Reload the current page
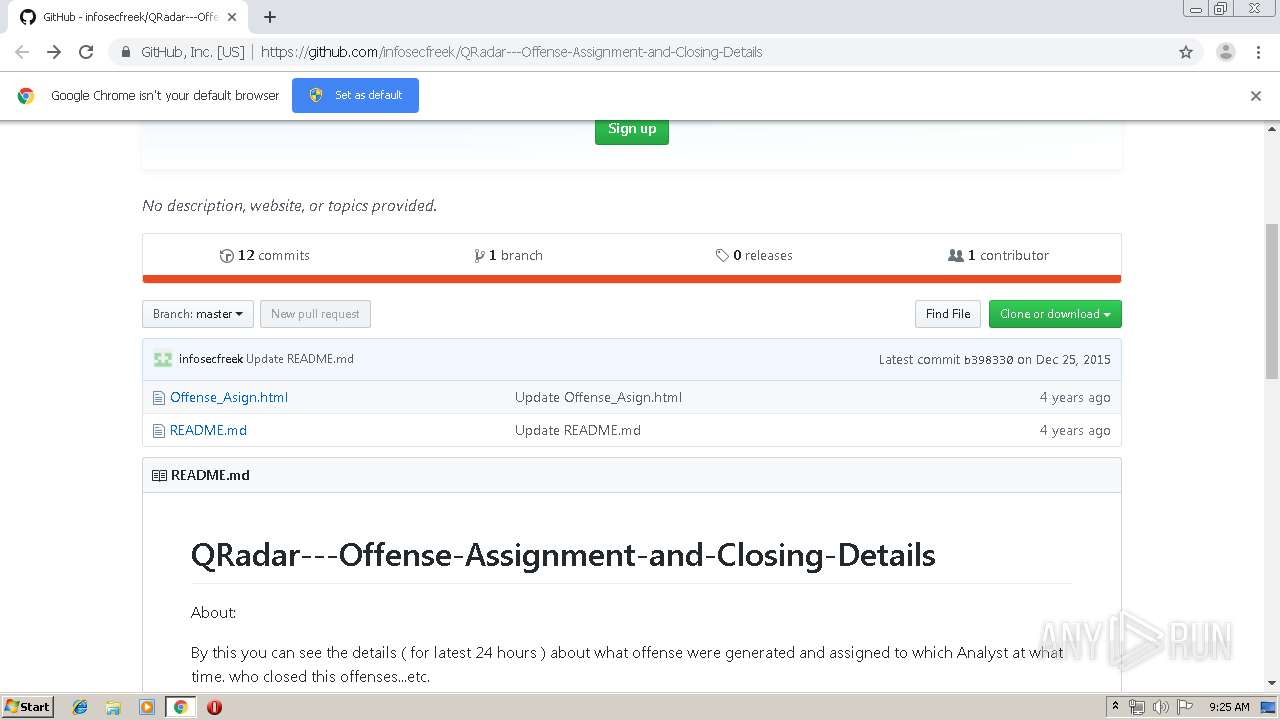1280x720 pixels. click(x=86, y=52)
